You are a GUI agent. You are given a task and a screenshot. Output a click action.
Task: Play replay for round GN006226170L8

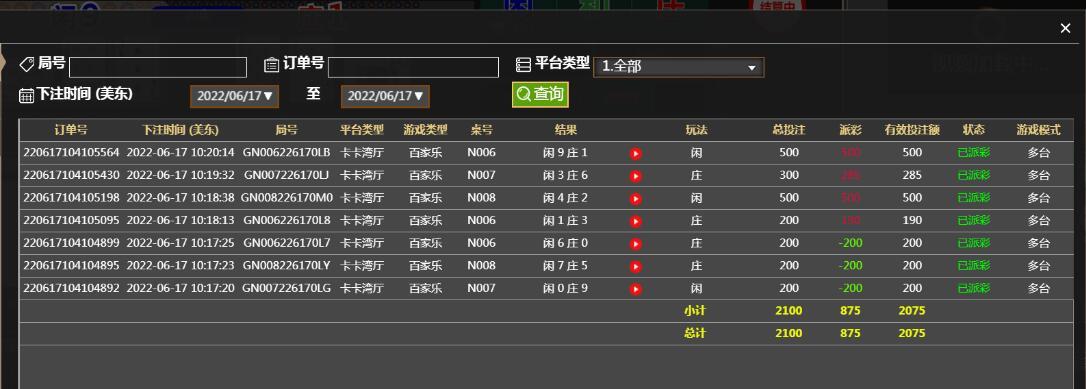click(636, 221)
